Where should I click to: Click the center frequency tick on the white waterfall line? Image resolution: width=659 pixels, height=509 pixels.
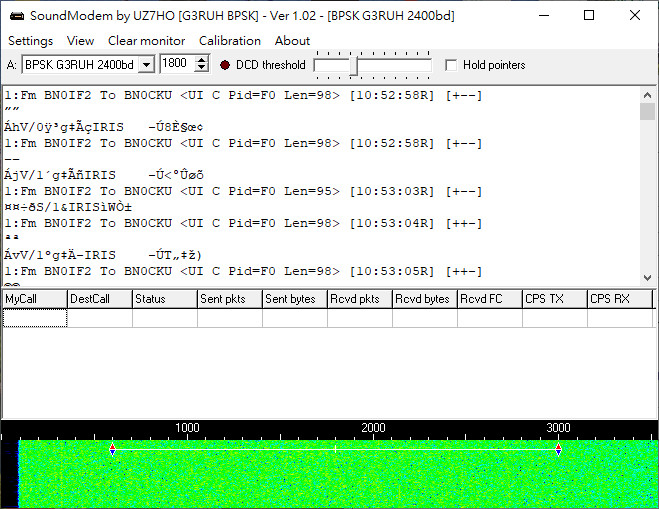click(x=335, y=449)
